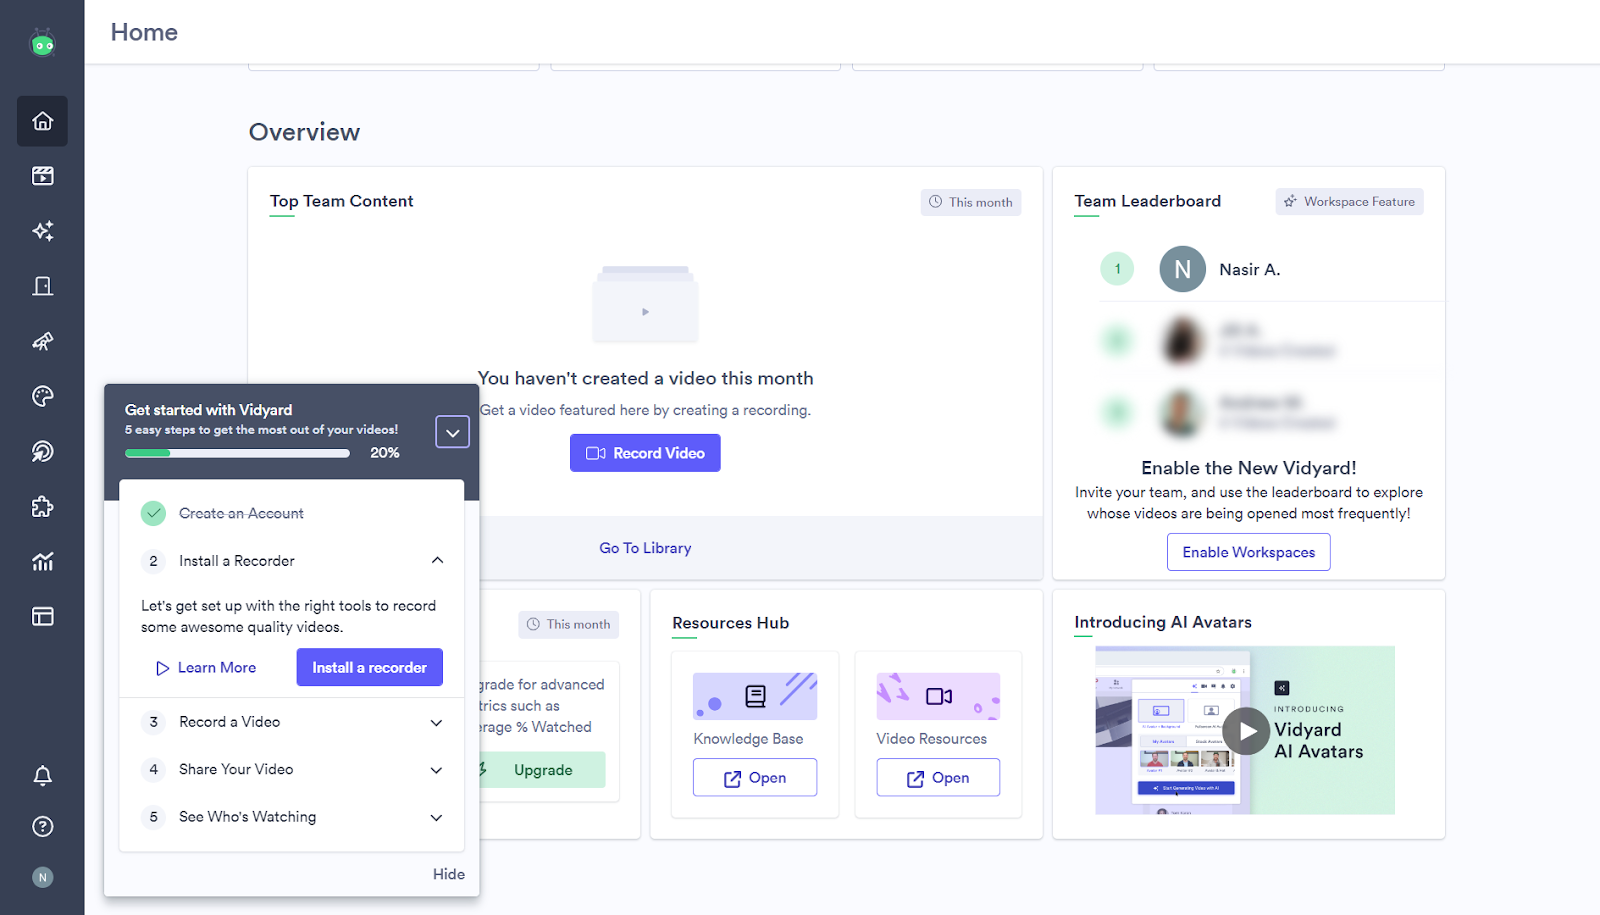Open the palette branding icon in sidebar

(x=42, y=396)
